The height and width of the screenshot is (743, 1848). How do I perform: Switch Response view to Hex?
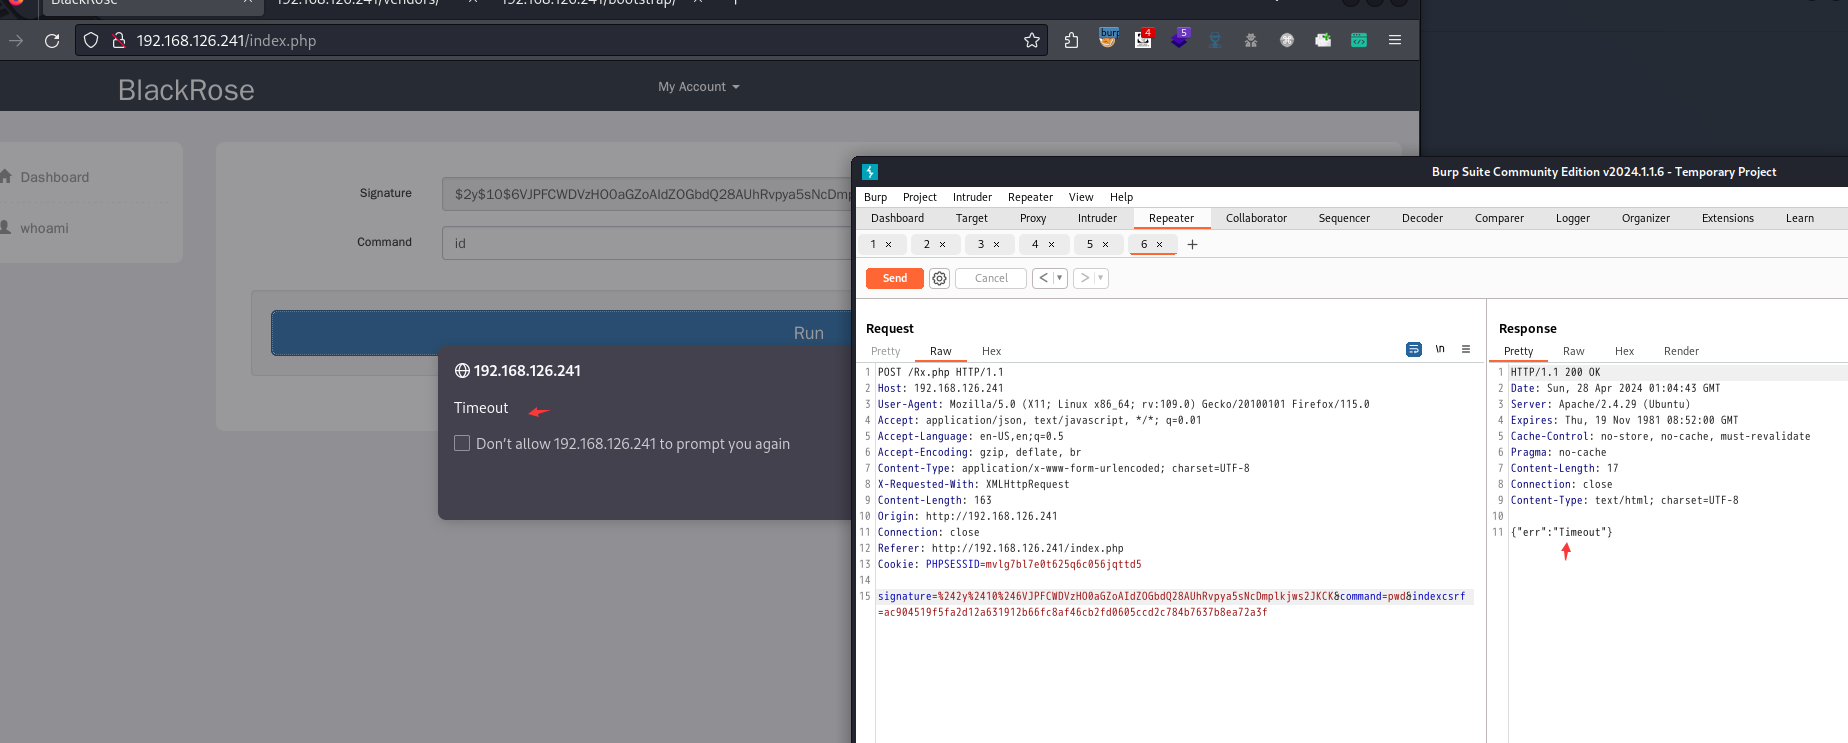1624,351
